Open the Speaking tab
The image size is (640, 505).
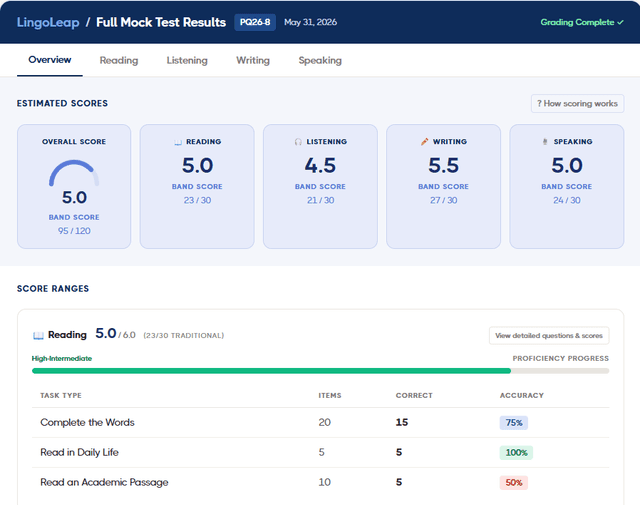320,60
